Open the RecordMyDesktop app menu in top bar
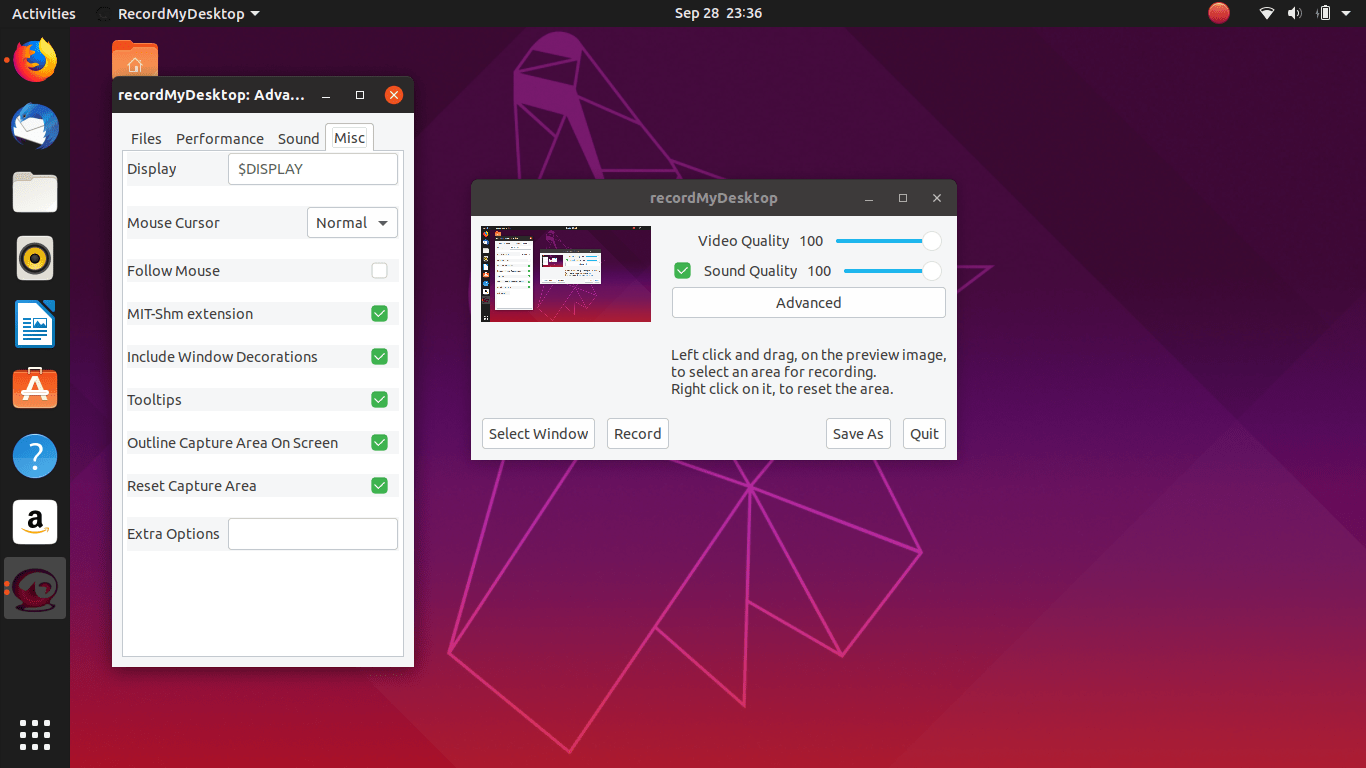This screenshot has height=768, width=1366. click(178, 13)
